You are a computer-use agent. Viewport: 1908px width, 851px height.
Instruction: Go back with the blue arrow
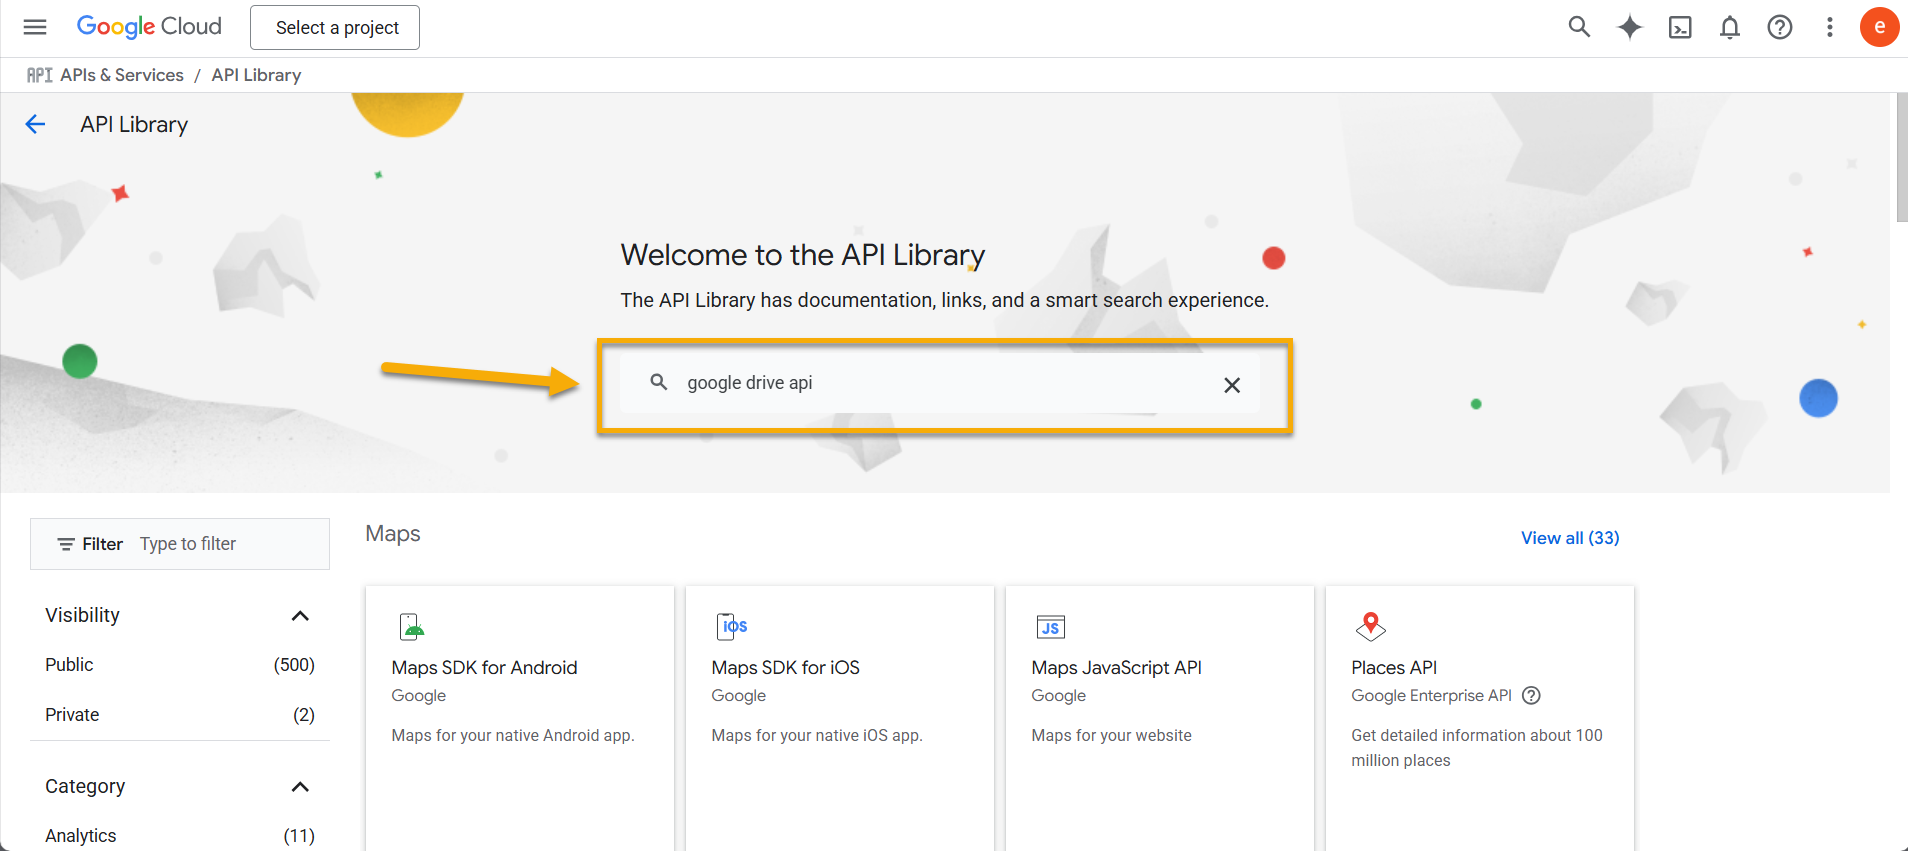[35, 124]
